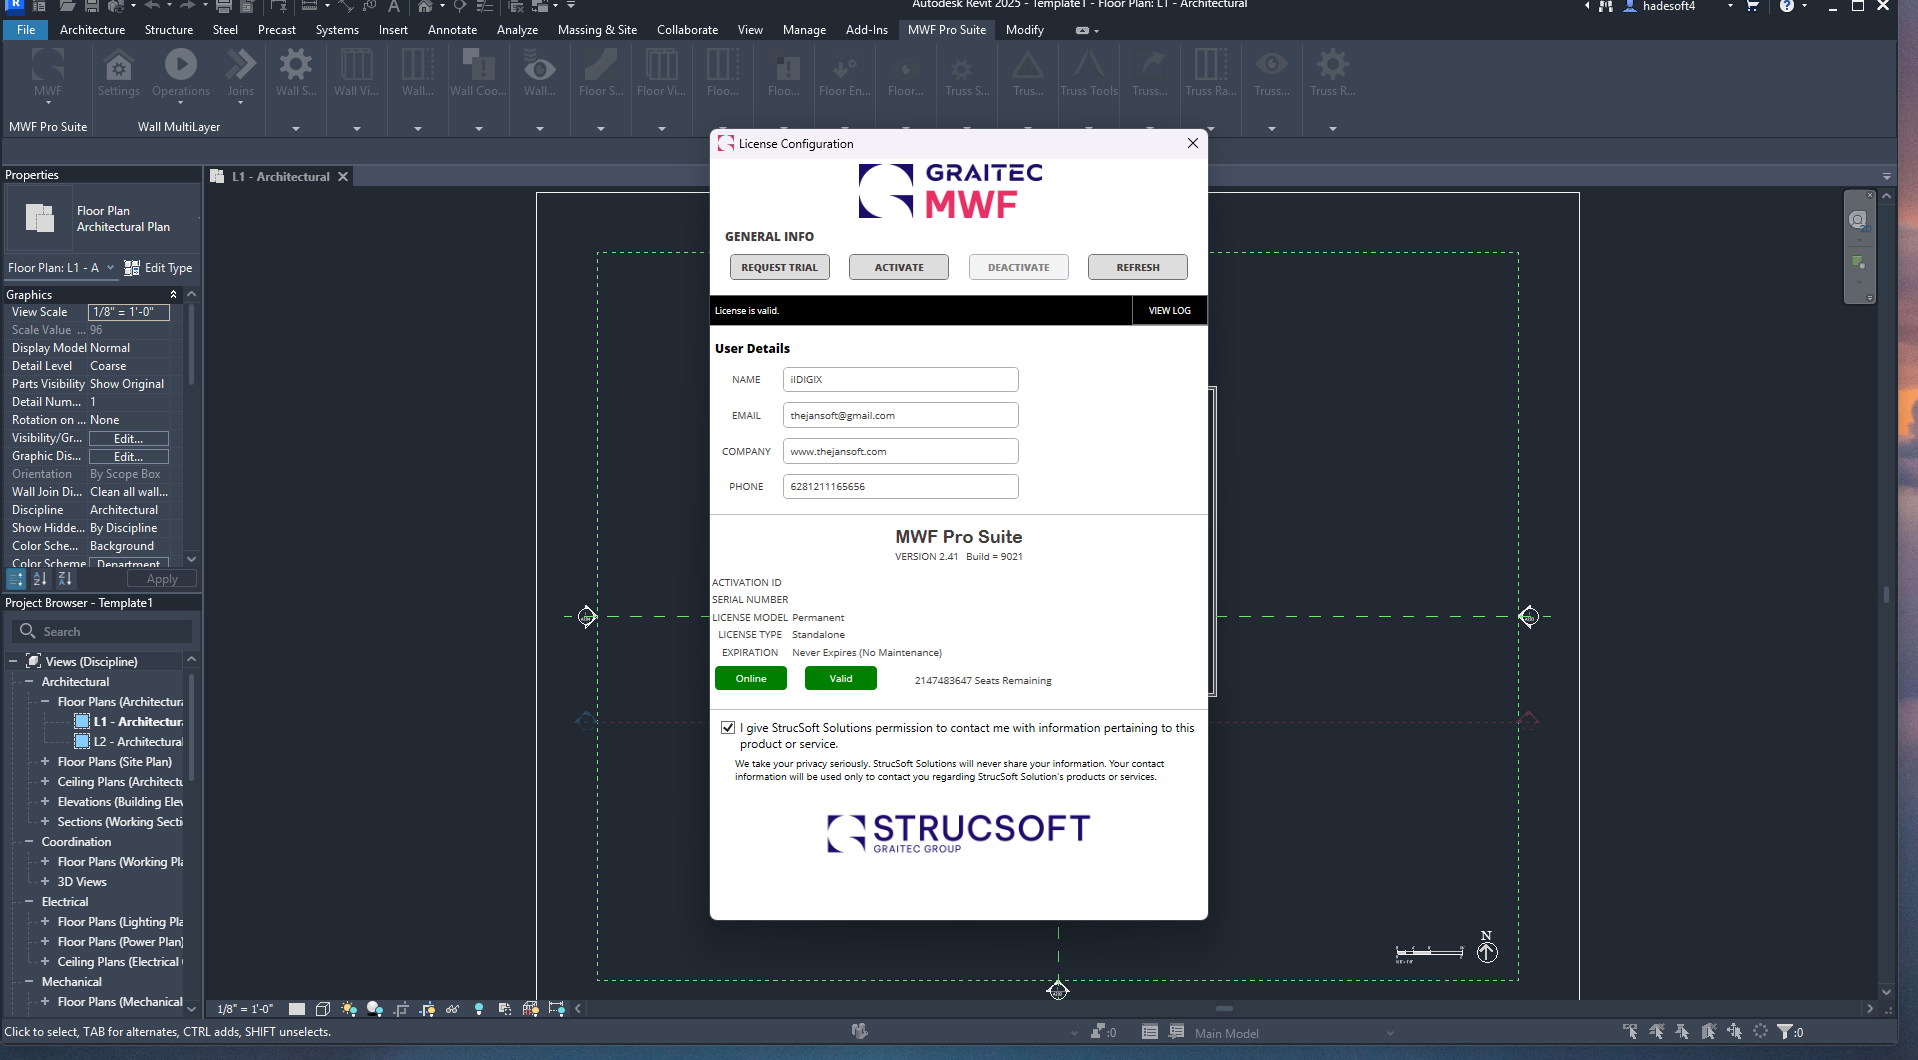Click the EMAIL input field
The height and width of the screenshot is (1060, 1918).
click(900, 415)
